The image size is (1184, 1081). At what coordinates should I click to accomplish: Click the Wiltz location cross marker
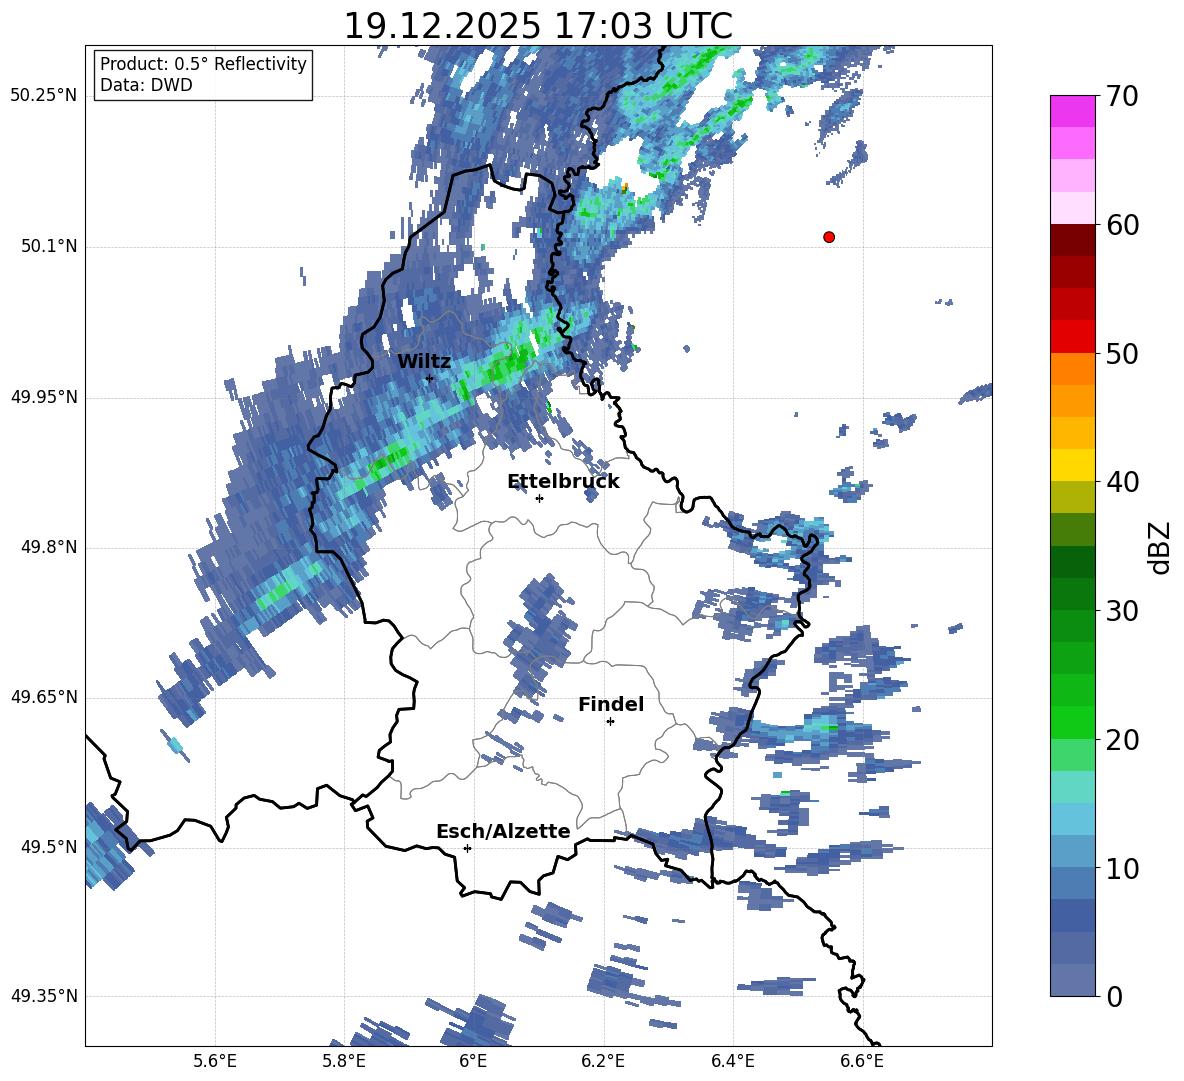coord(429,378)
